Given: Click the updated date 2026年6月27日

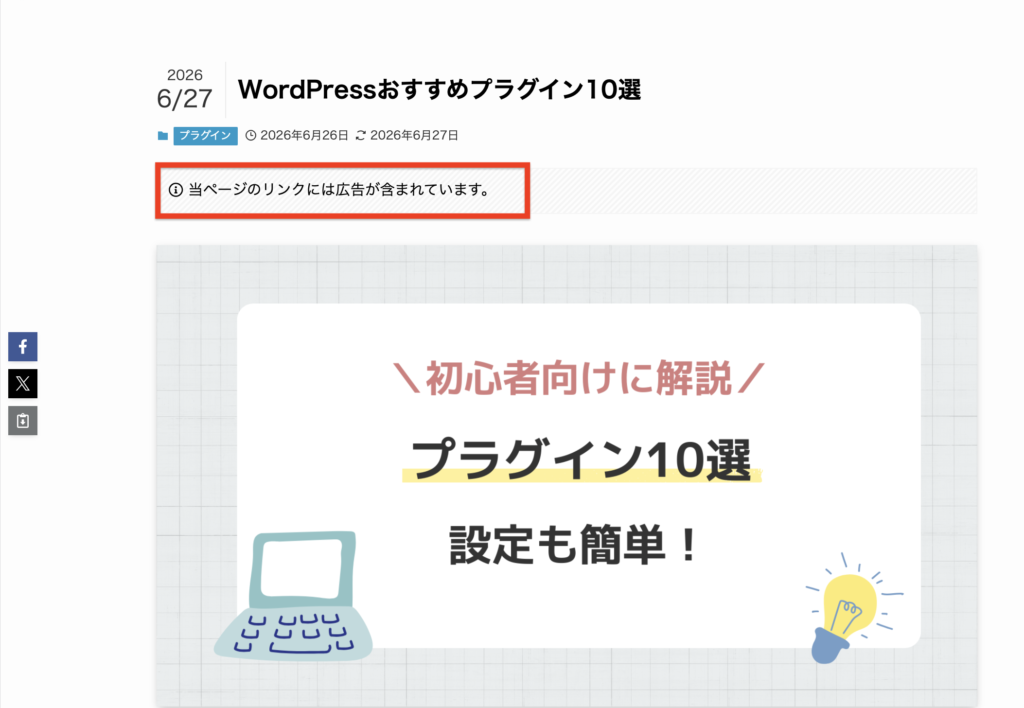Looking at the screenshot, I should point(414,136).
